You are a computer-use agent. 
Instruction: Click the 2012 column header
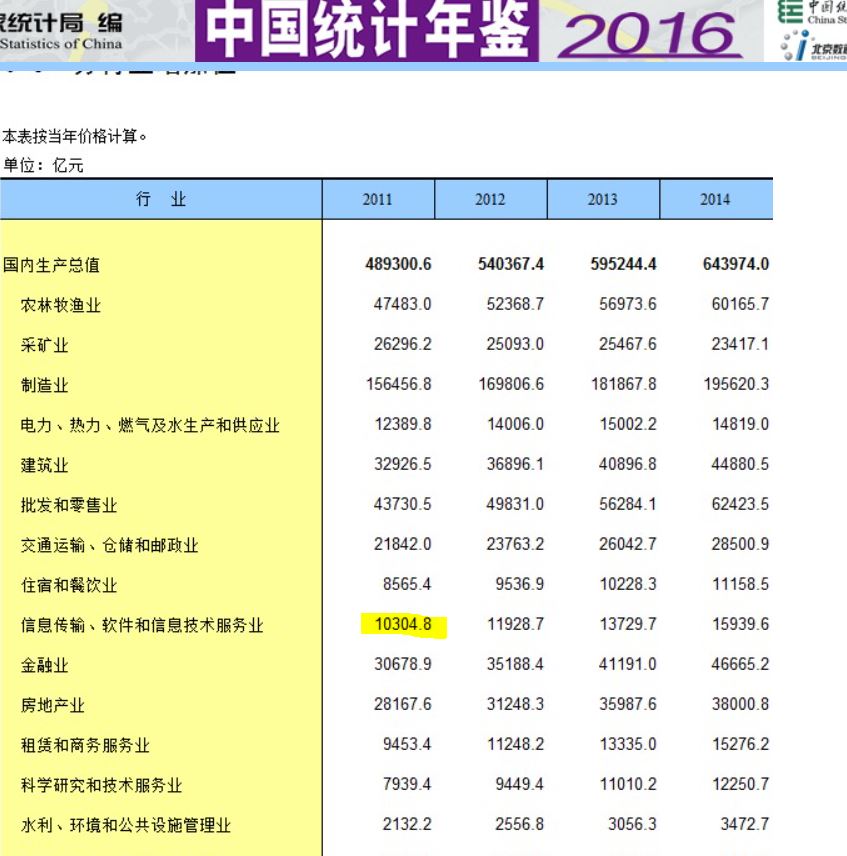click(x=490, y=199)
